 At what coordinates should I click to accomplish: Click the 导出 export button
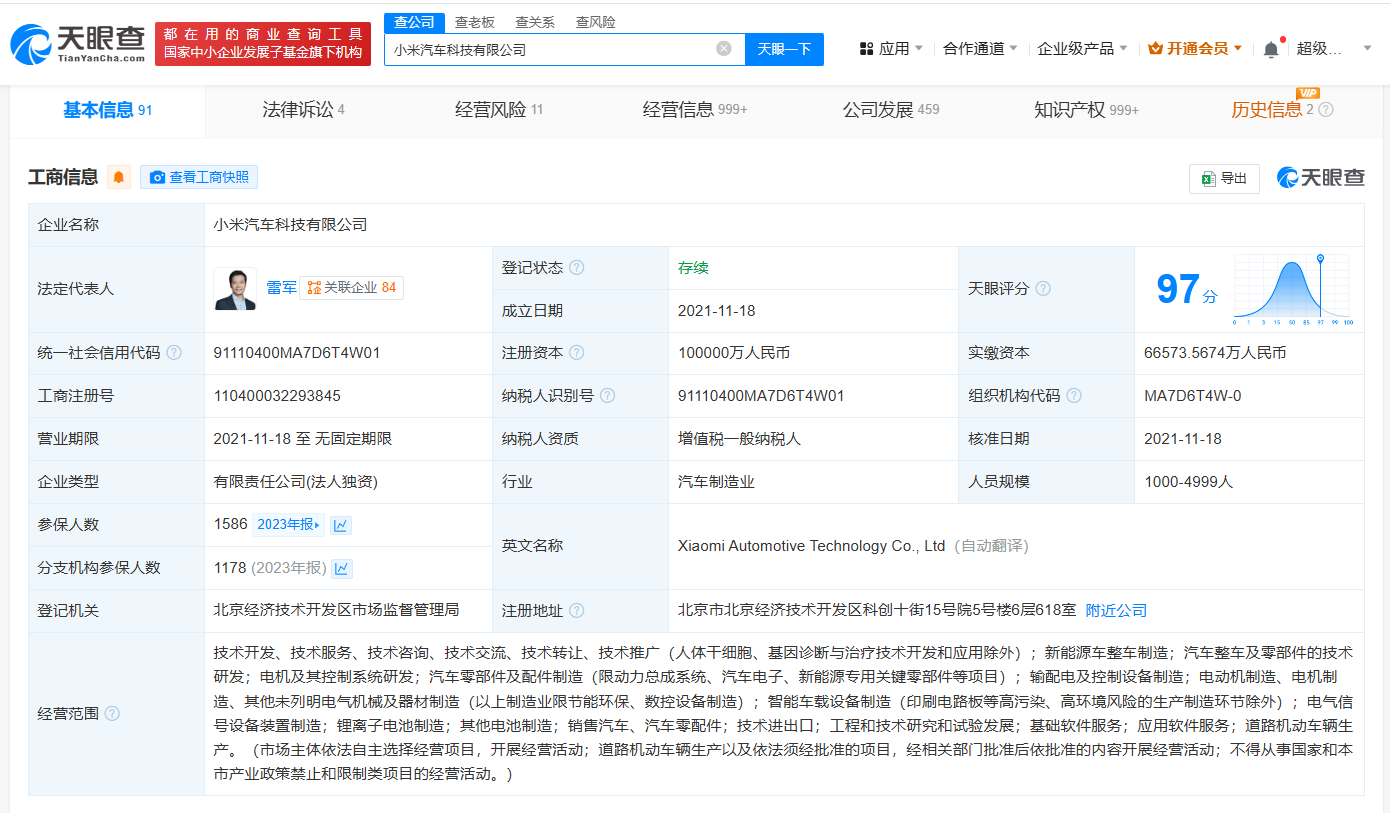click(x=1224, y=178)
